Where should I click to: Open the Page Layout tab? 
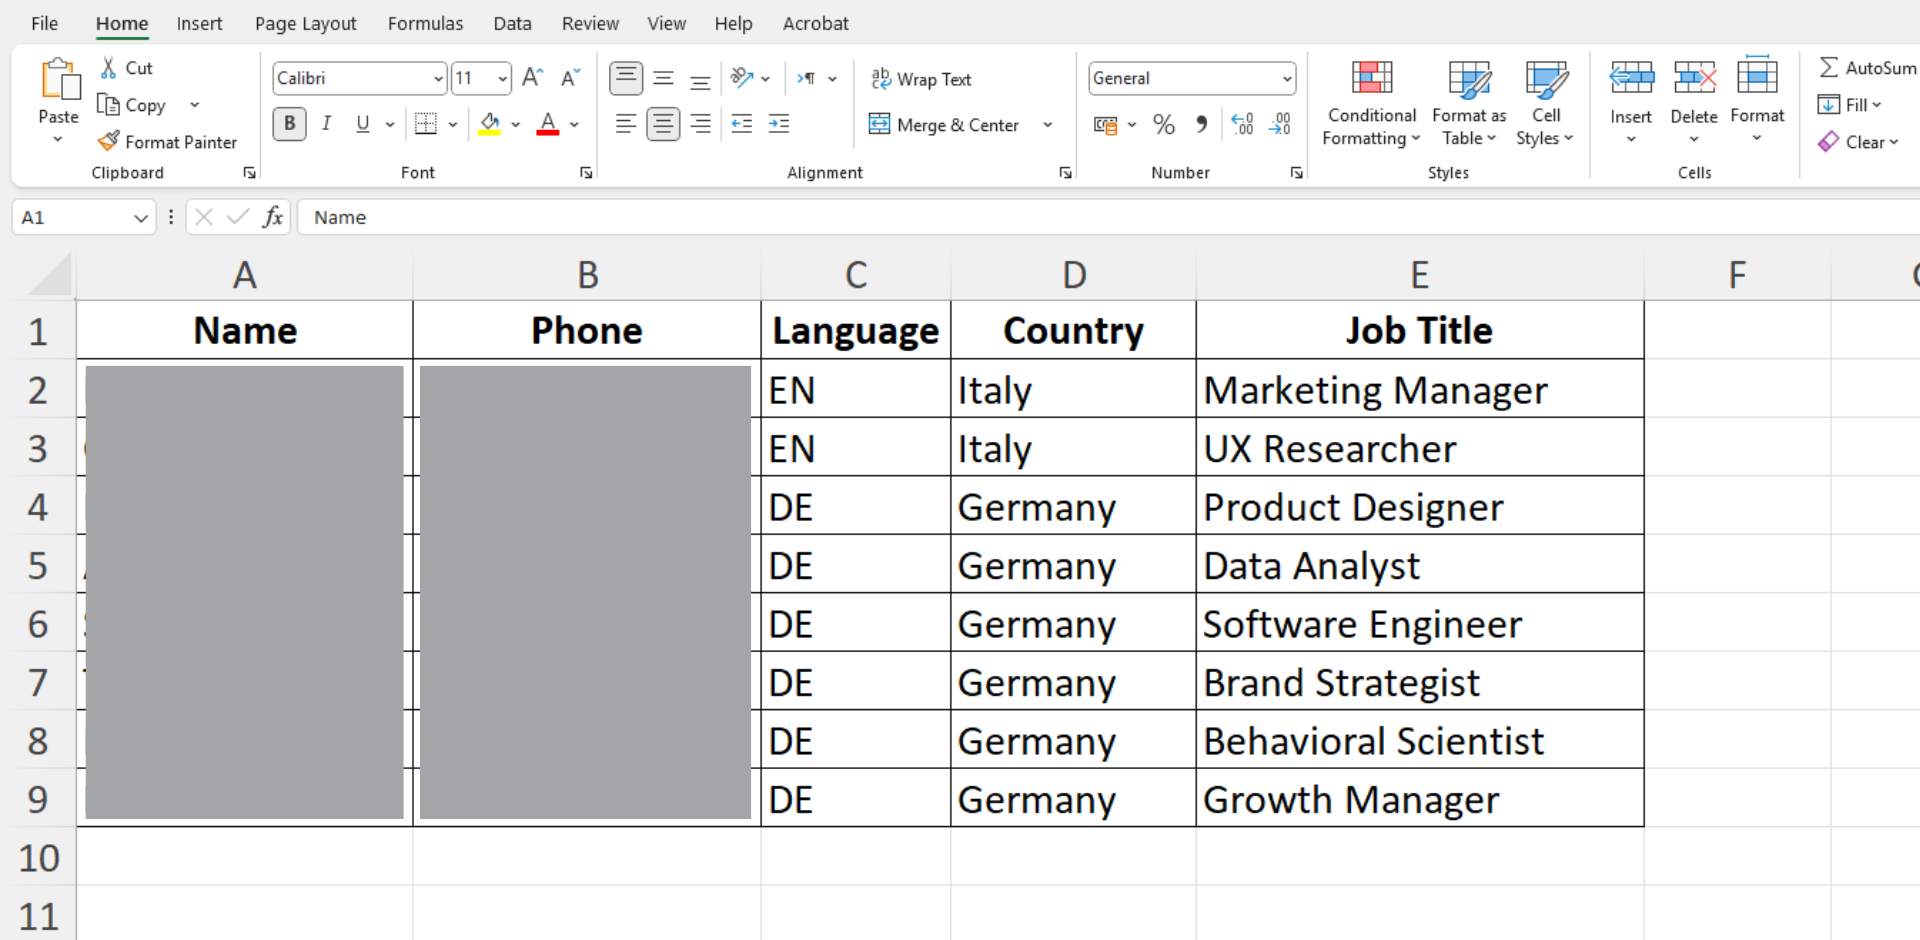coord(305,23)
